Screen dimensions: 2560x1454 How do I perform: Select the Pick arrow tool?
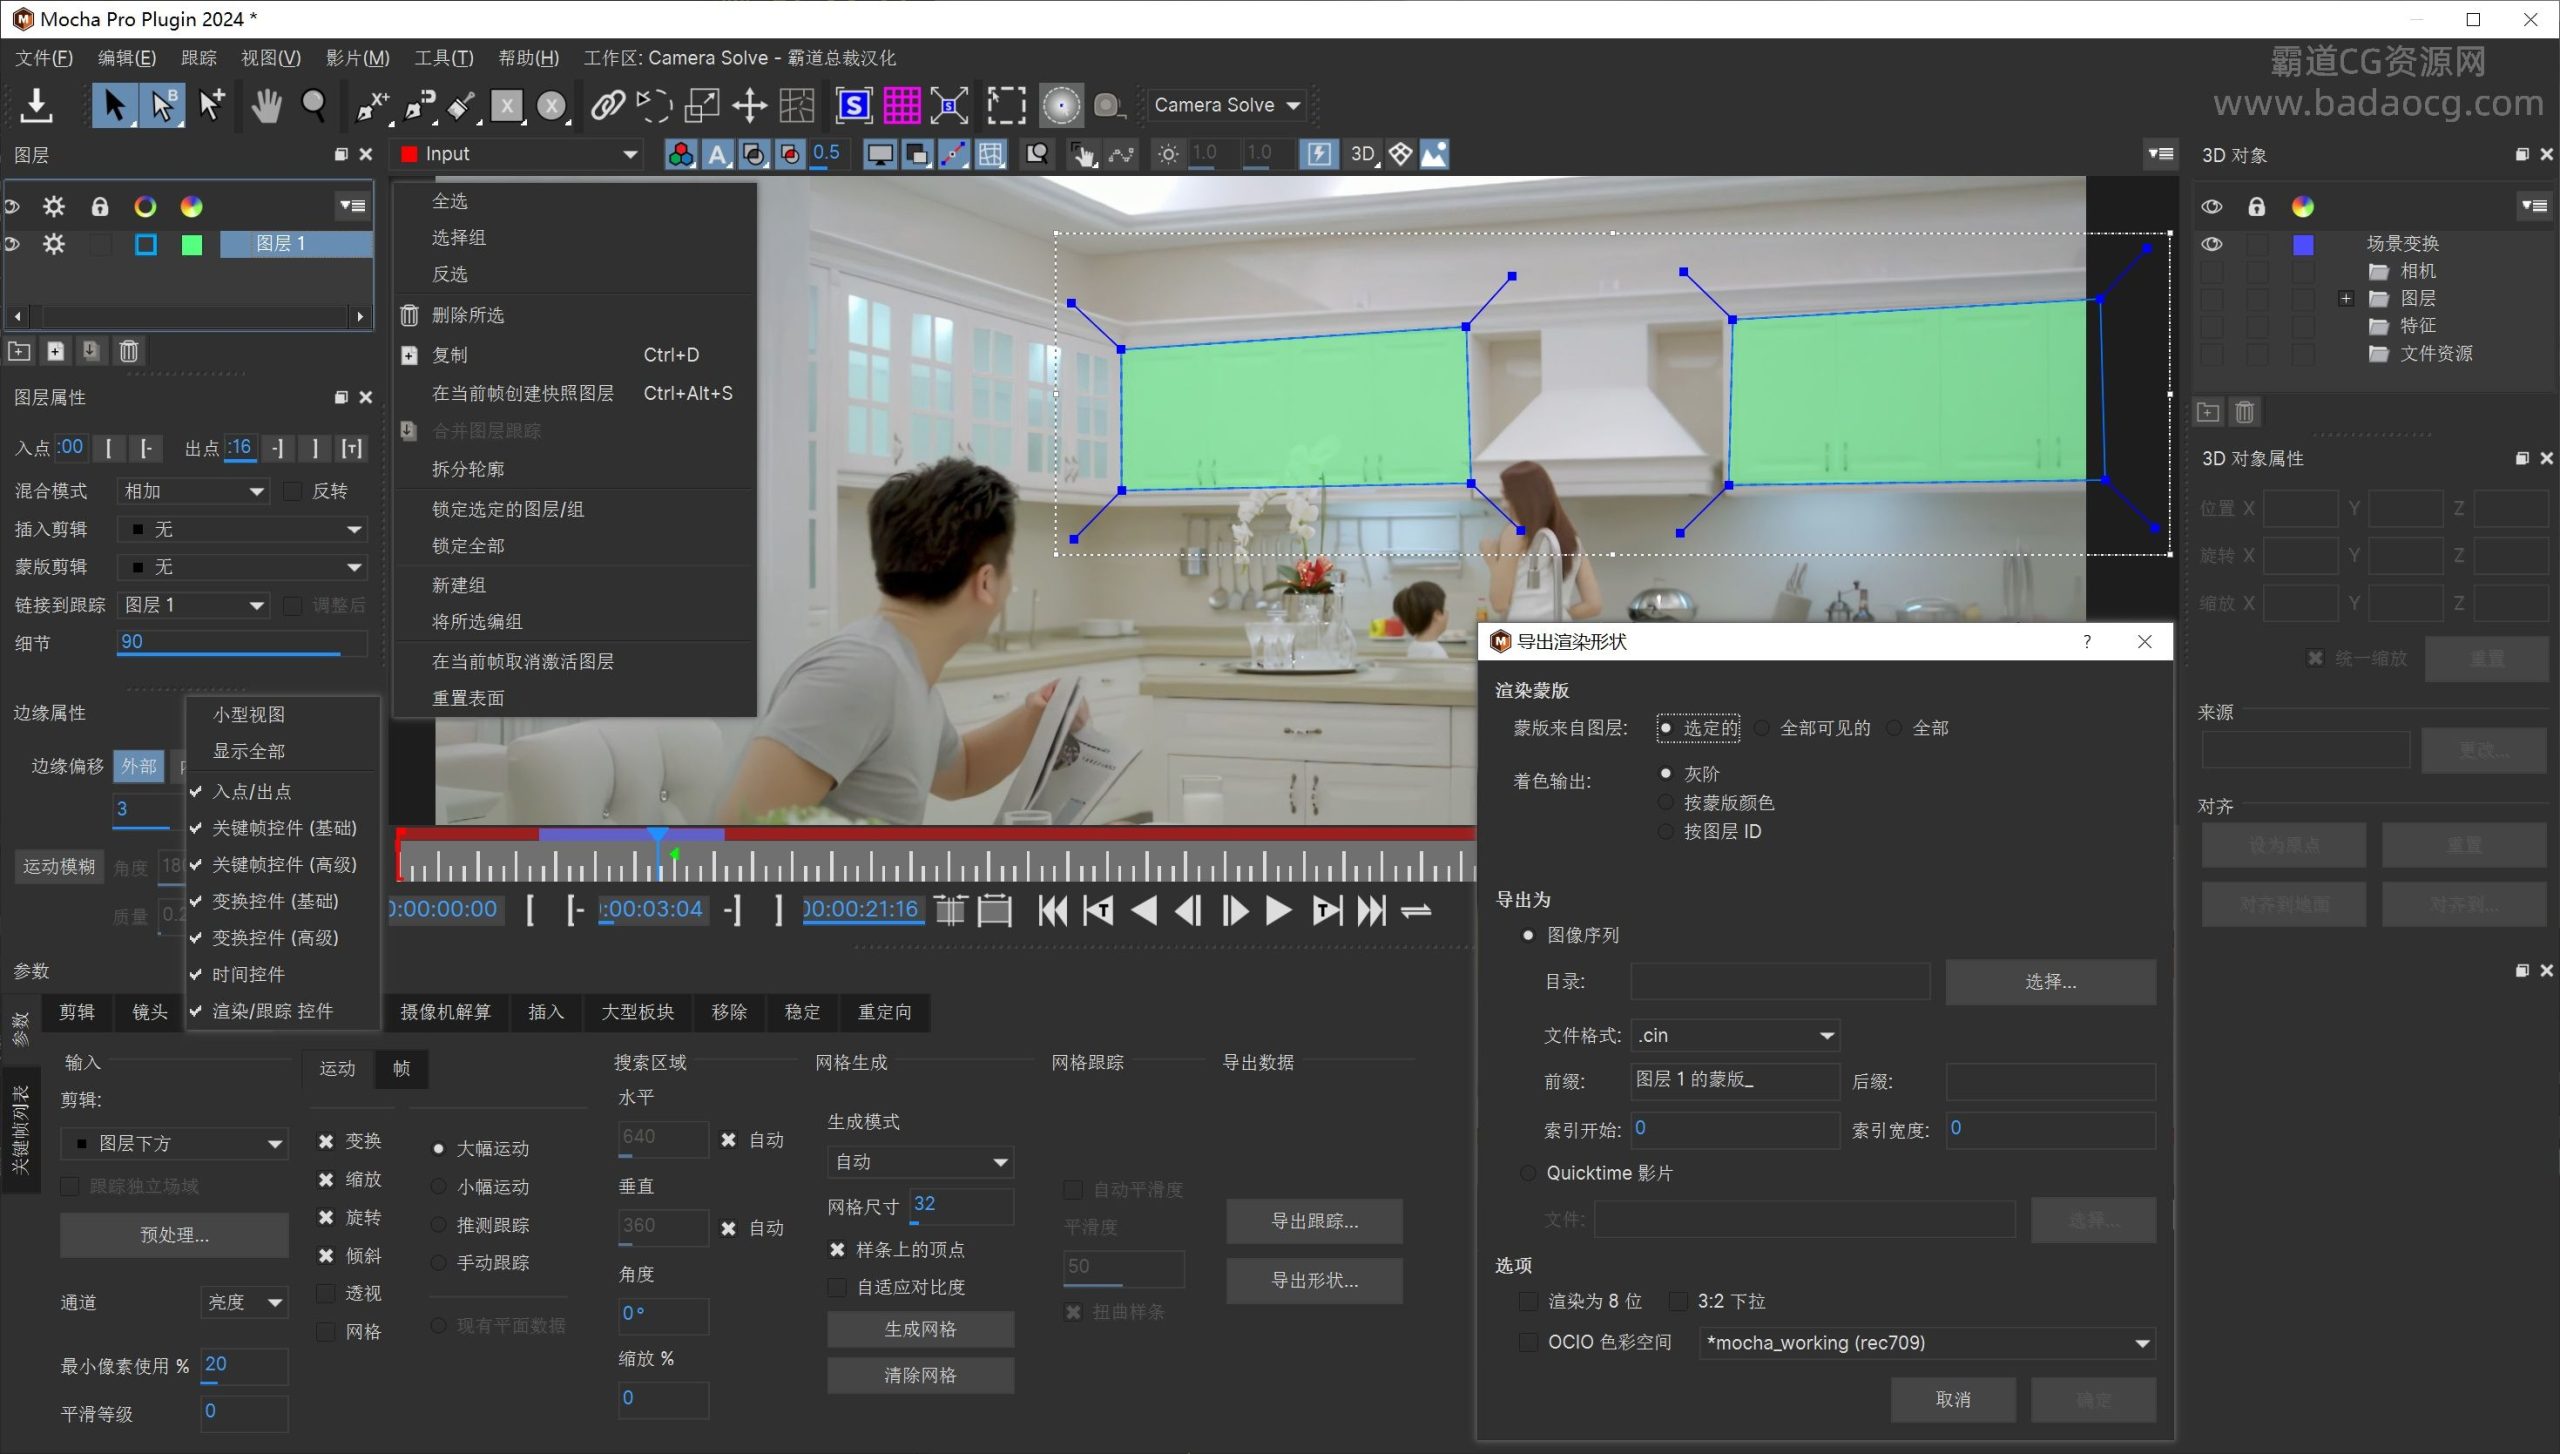(114, 105)
